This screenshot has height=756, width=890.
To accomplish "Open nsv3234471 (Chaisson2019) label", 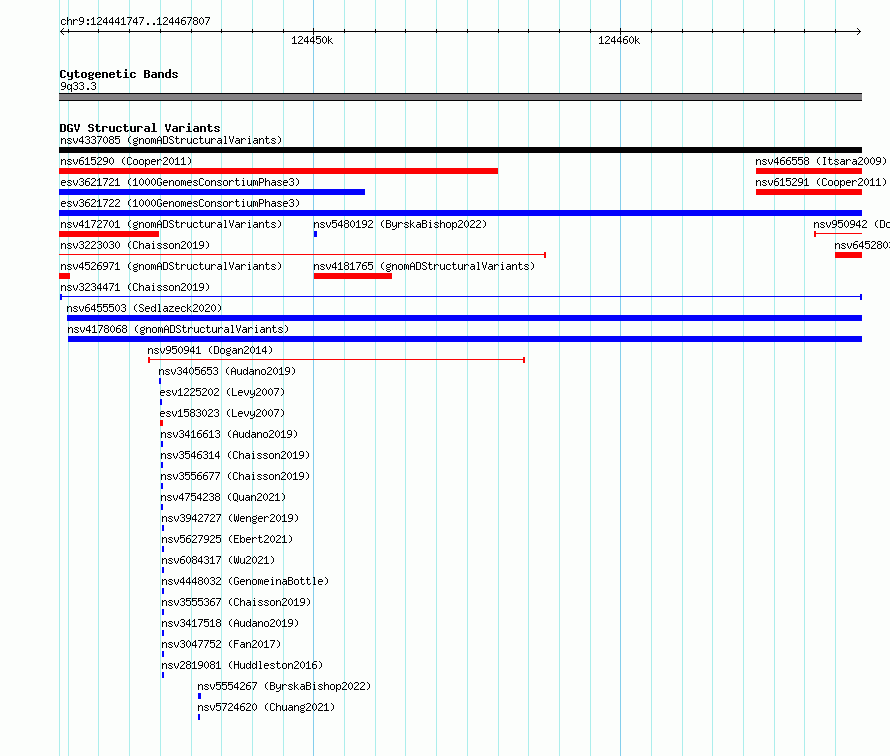I will (x=135, y=287).
